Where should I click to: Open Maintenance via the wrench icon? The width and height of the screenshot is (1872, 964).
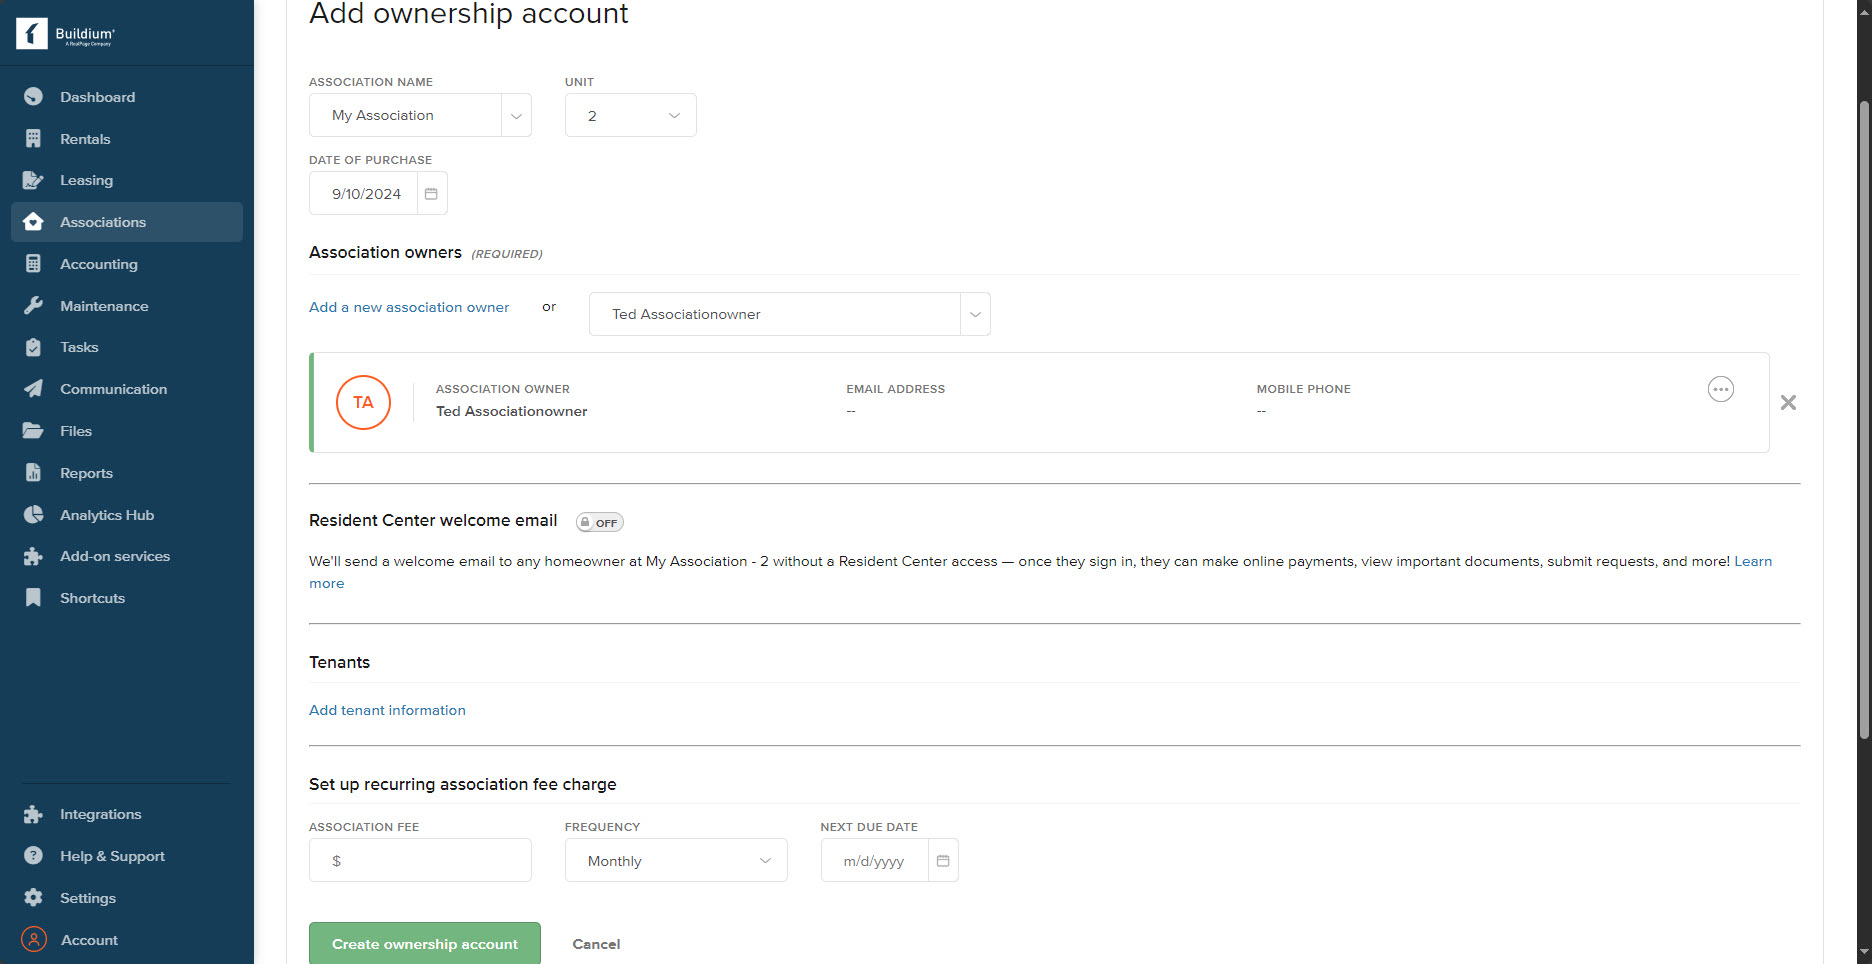coord(33,305)
